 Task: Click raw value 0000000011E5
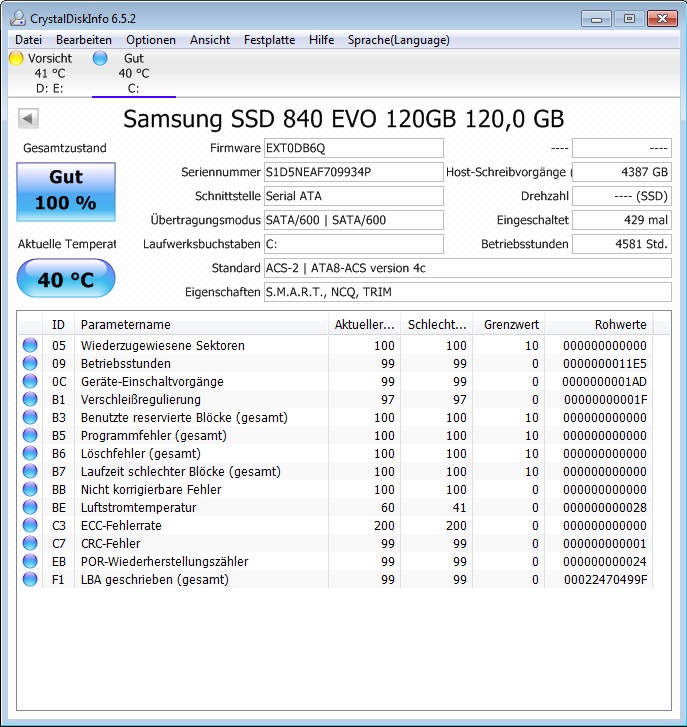[605, 364]
